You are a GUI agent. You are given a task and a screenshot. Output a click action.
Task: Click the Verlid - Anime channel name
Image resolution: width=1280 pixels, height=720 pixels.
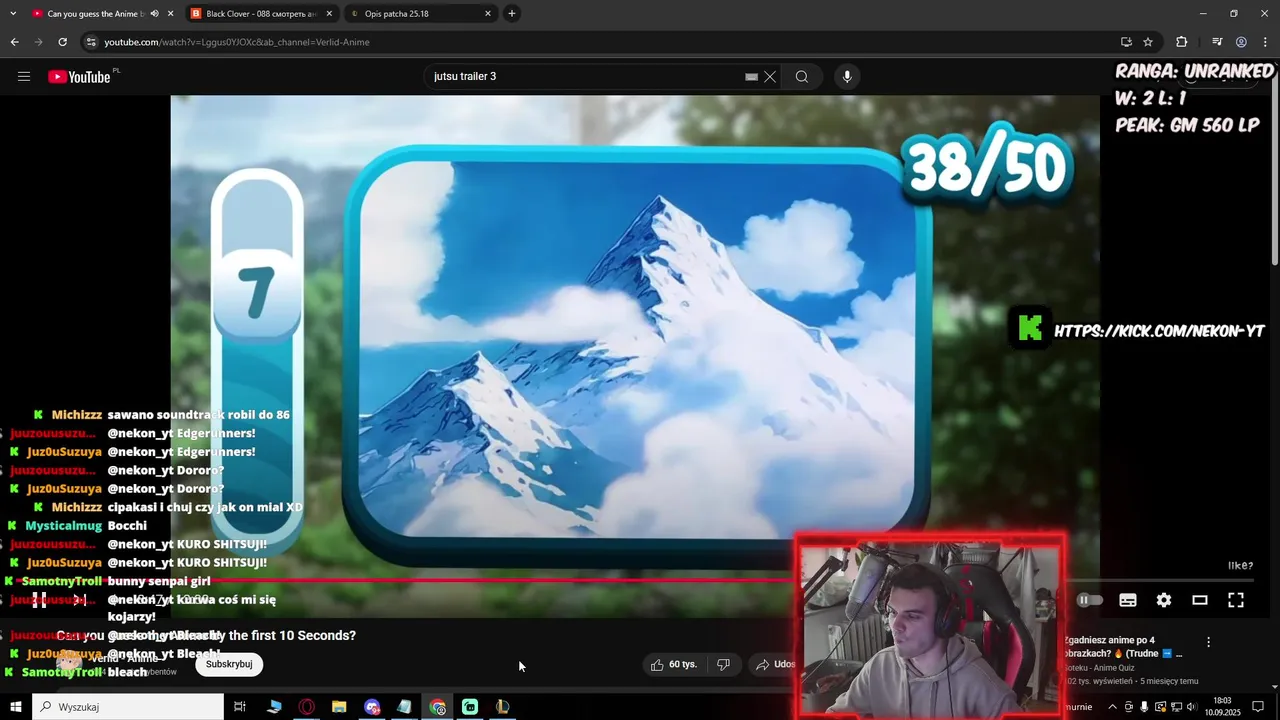tap(124, 658)
